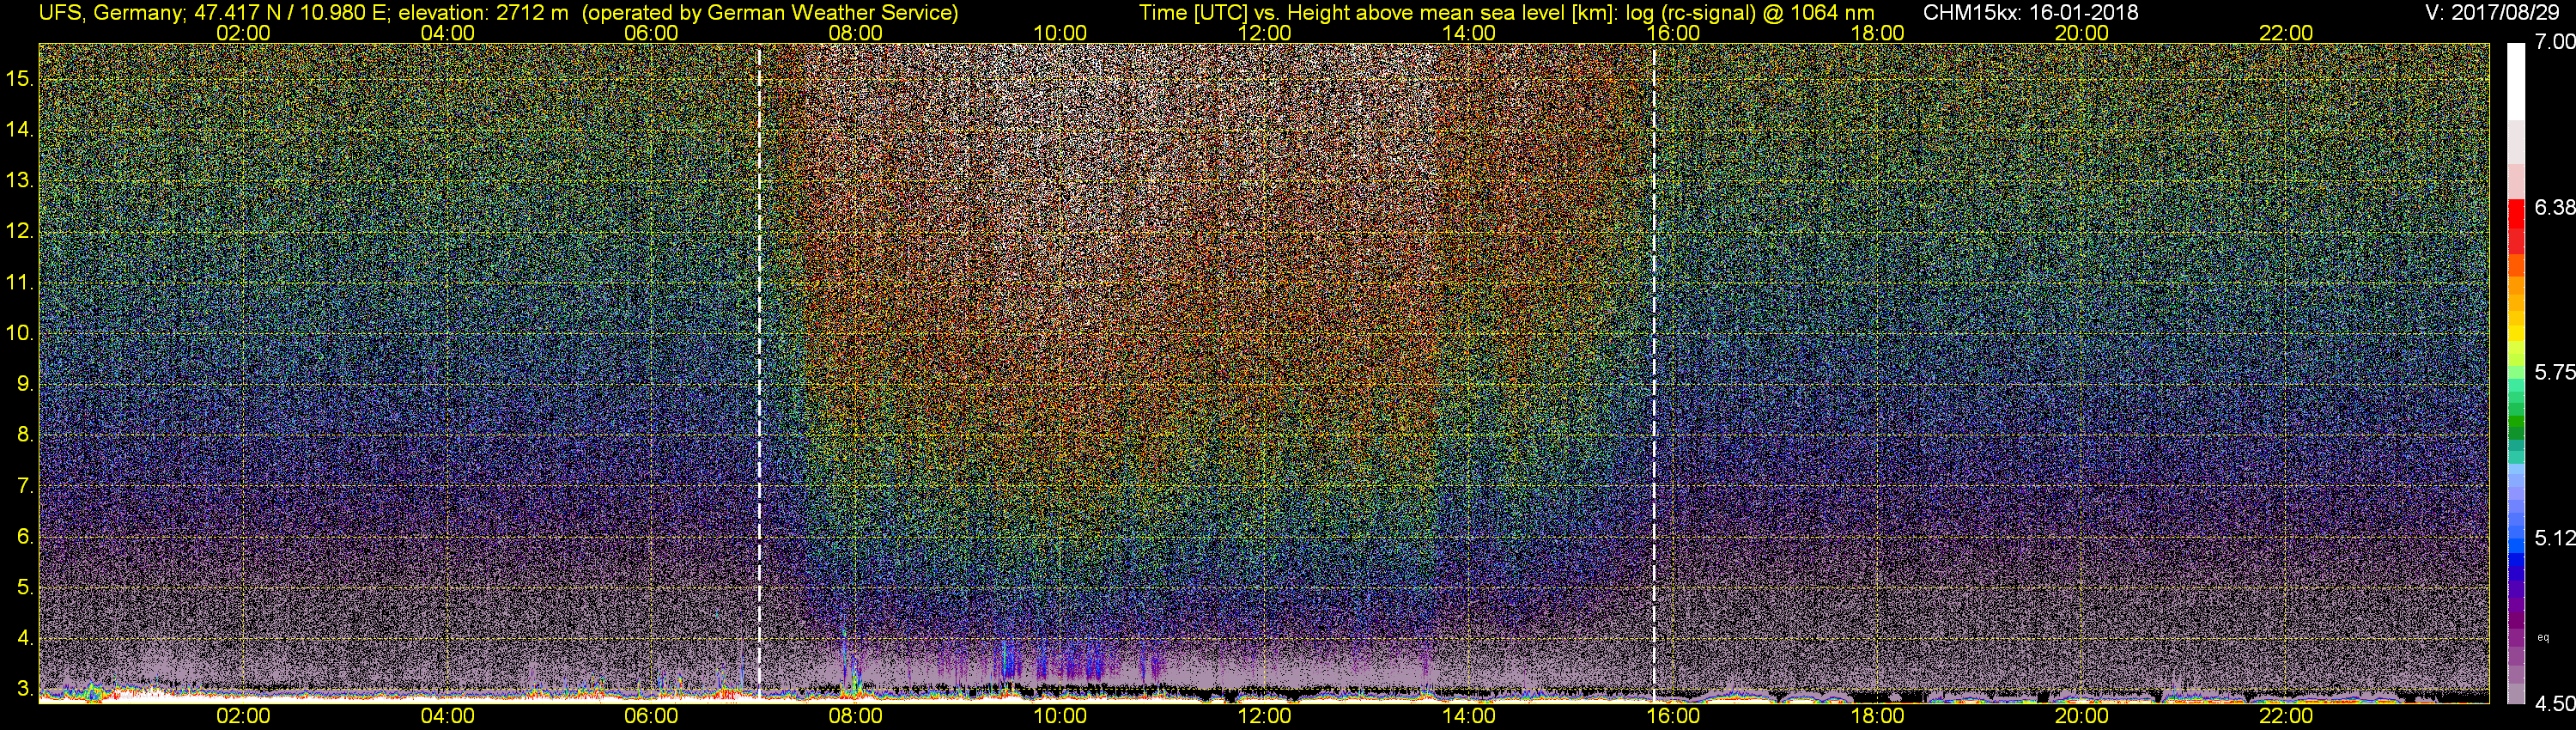
Task: Click the blue segment of the color bar
Action: (2516, 560)
